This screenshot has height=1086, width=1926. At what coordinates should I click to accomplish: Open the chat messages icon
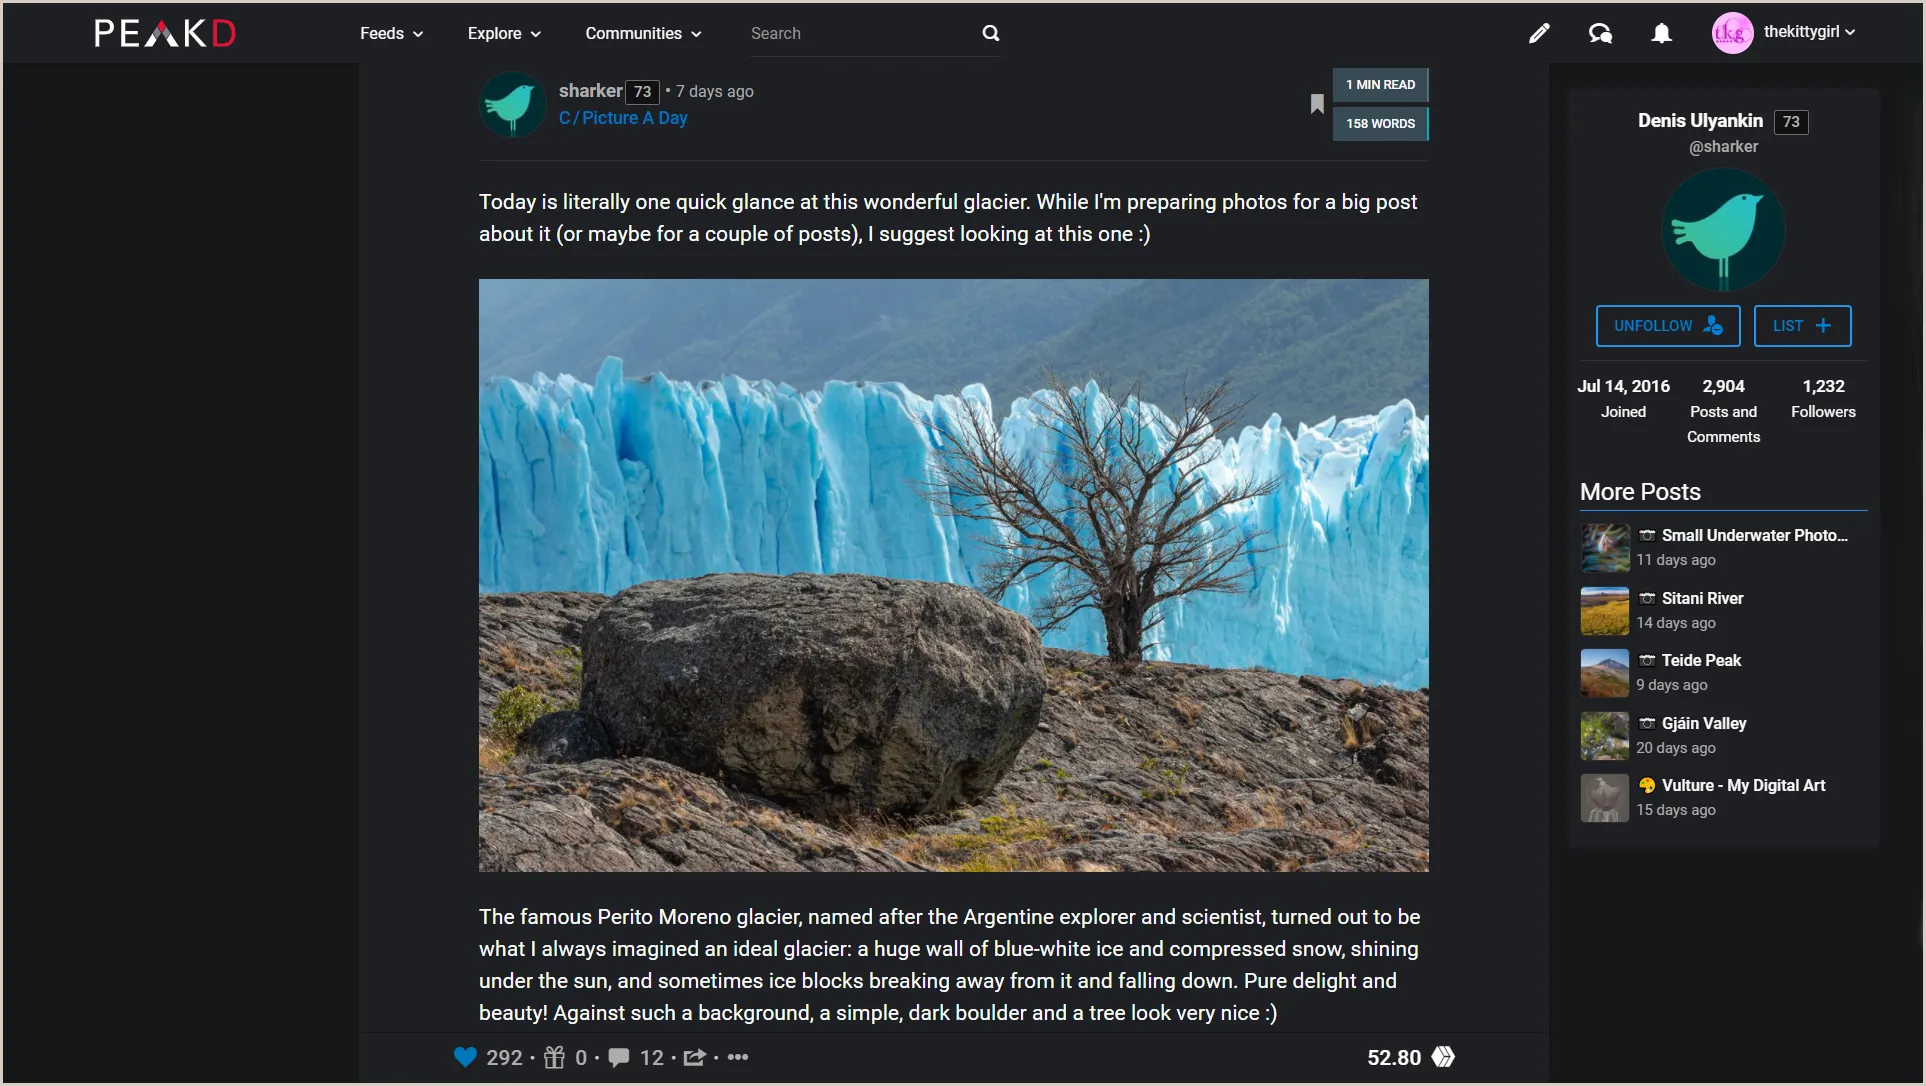pos(1600,33)
